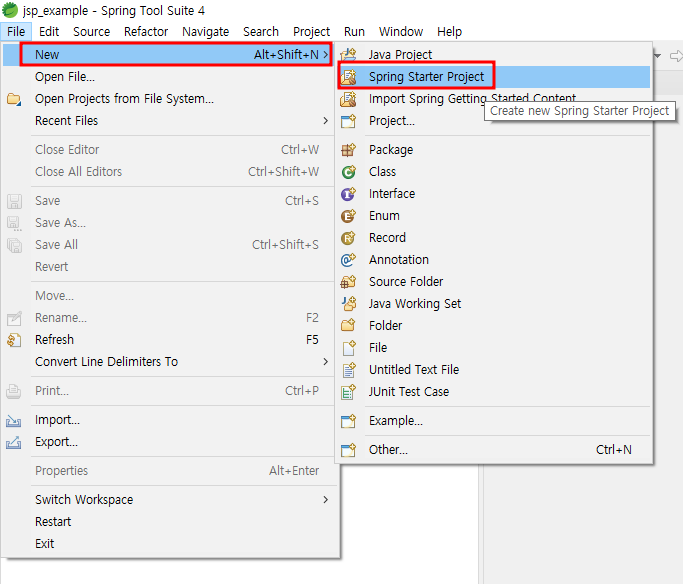683x584 pixels.
Task: Click the Java Project icon in New submenu
Action: (348, 54)
